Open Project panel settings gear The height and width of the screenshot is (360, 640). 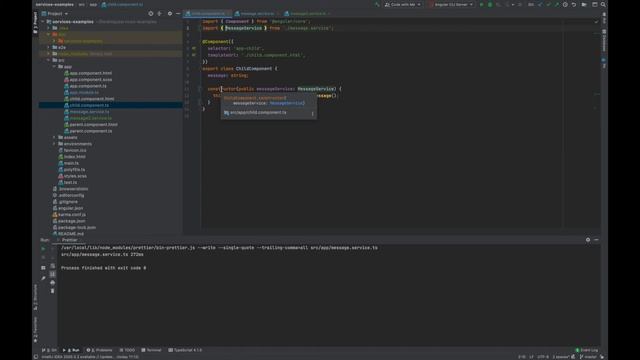170,13
